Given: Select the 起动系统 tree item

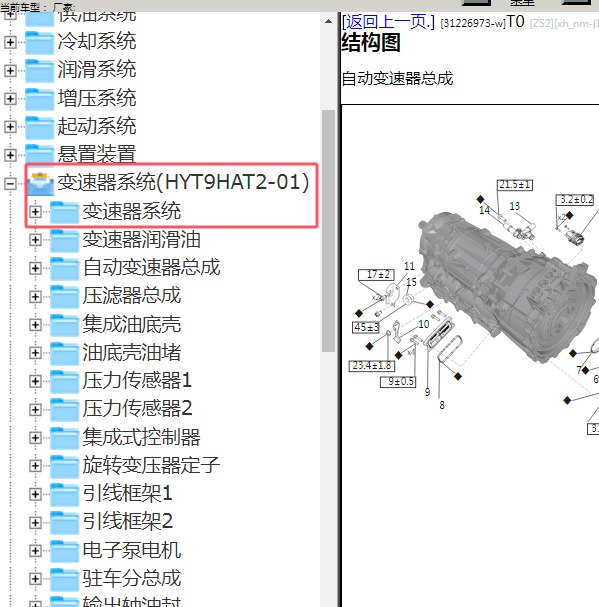Looking at the screenshot, I should [97, 126].
